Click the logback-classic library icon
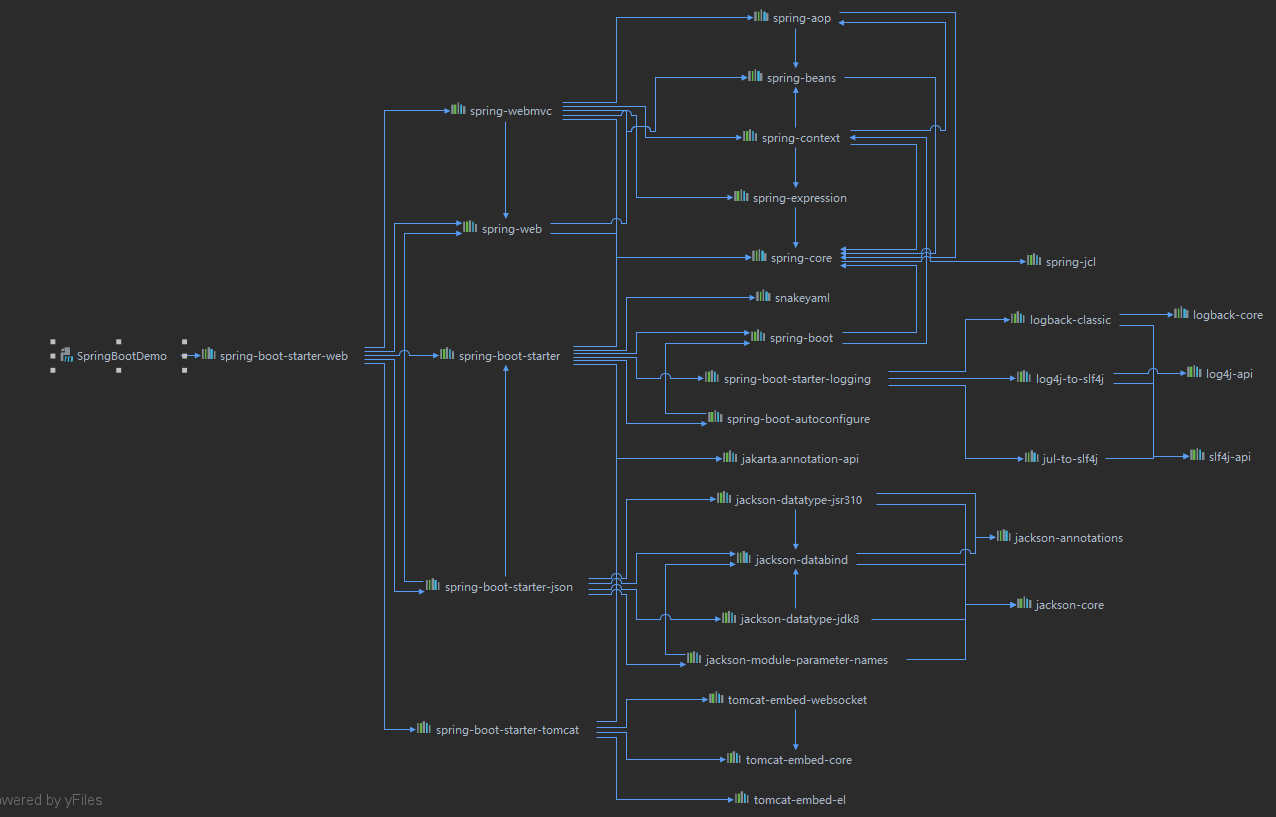1276x817 pixels. [1018, 318]
